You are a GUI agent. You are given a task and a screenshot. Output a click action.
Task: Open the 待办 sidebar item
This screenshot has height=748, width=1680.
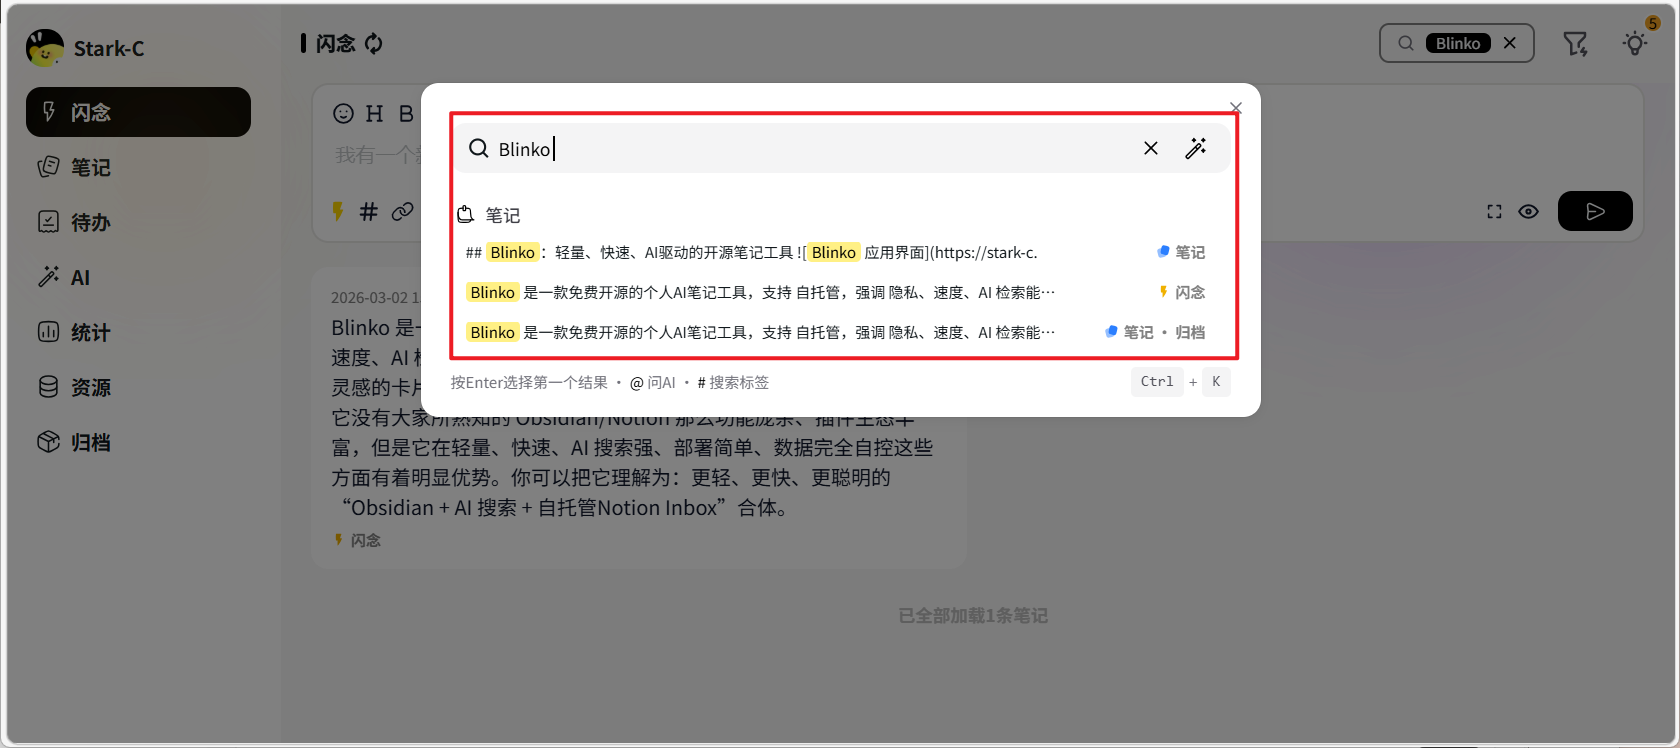[138, 222]
